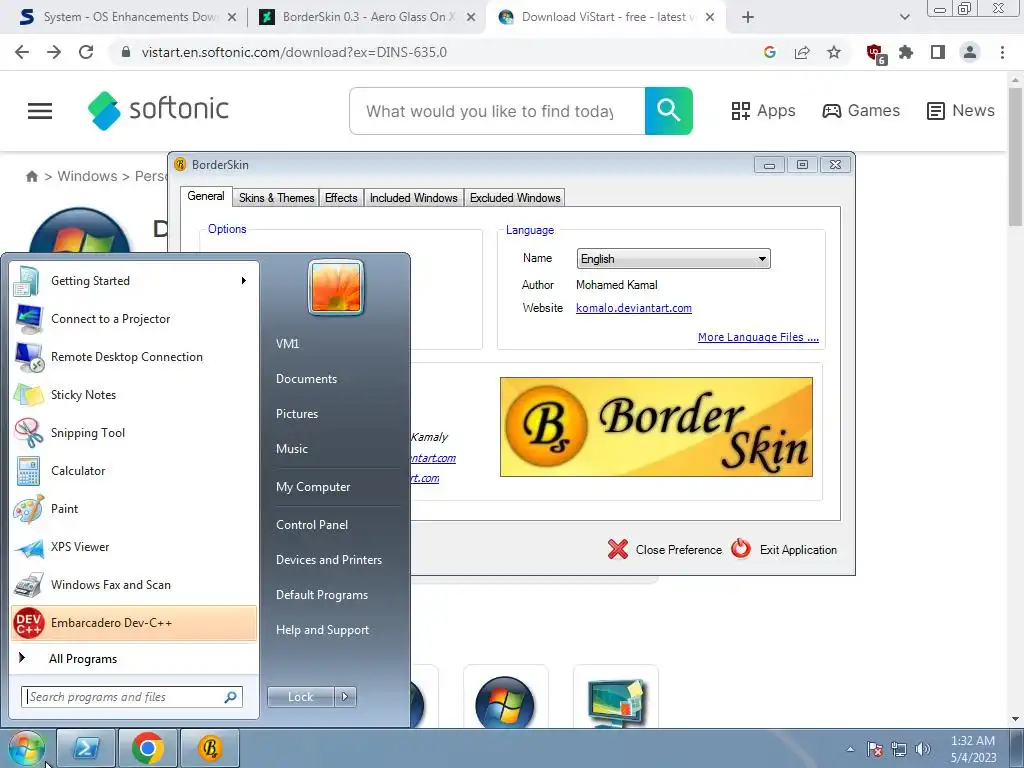Expand the Lock options arrow
Image resolution: width=1024 pixels, height=768 pixels.
click(x=345, y=697)
